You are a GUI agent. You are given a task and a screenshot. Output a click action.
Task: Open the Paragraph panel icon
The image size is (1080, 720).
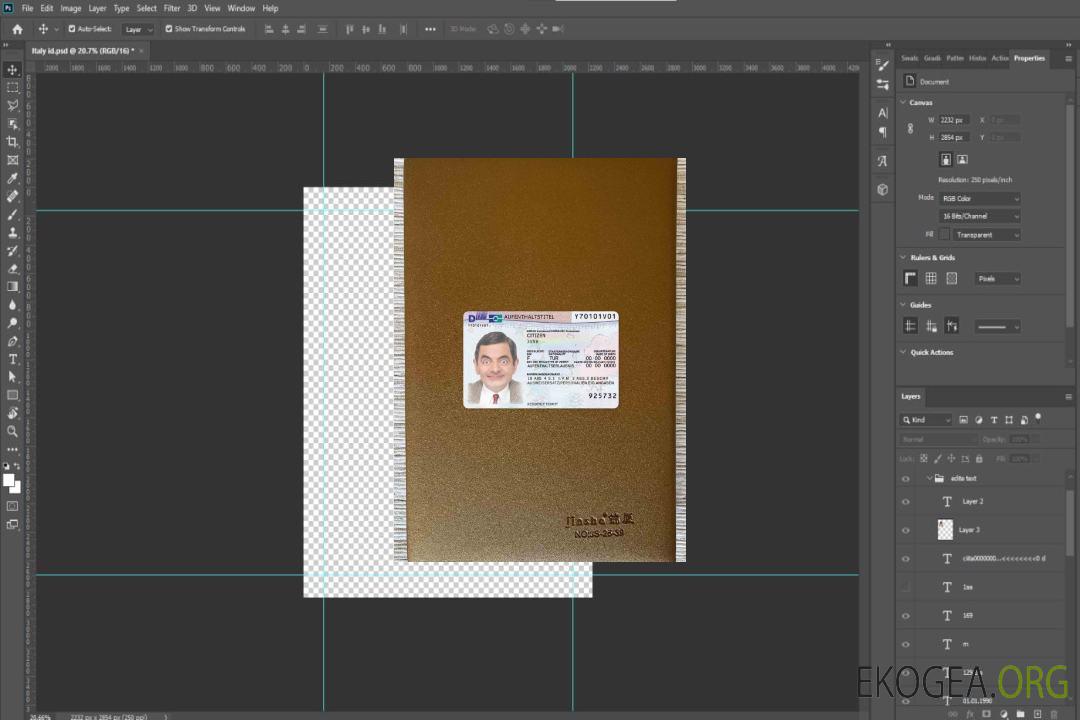click(882, 132)
